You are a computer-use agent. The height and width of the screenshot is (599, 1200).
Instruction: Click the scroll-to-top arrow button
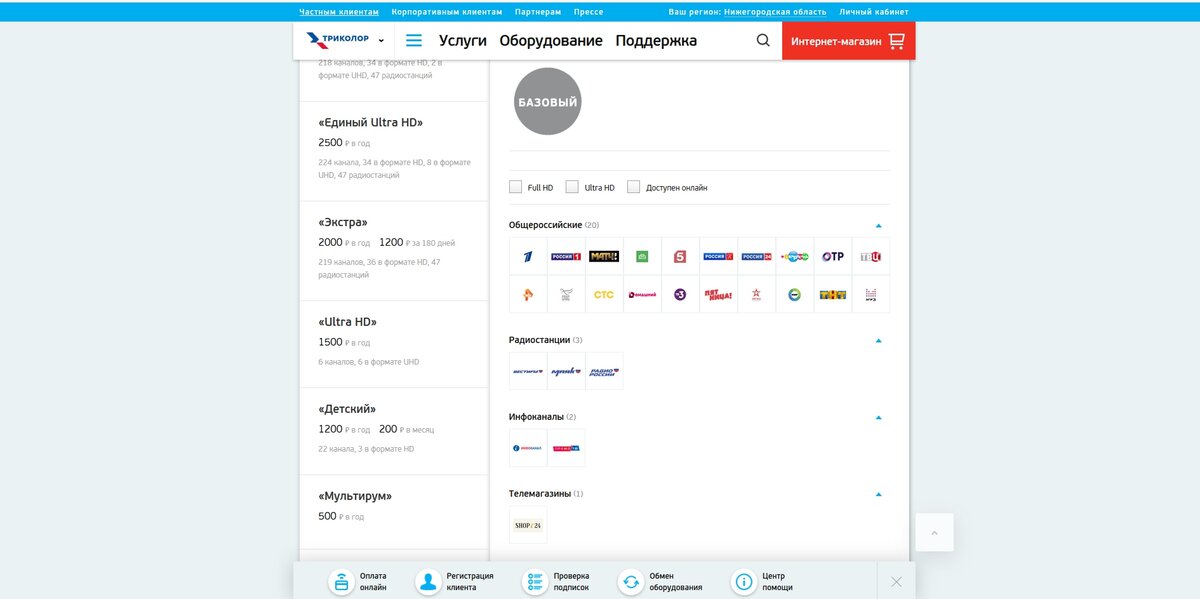(934, 532)
